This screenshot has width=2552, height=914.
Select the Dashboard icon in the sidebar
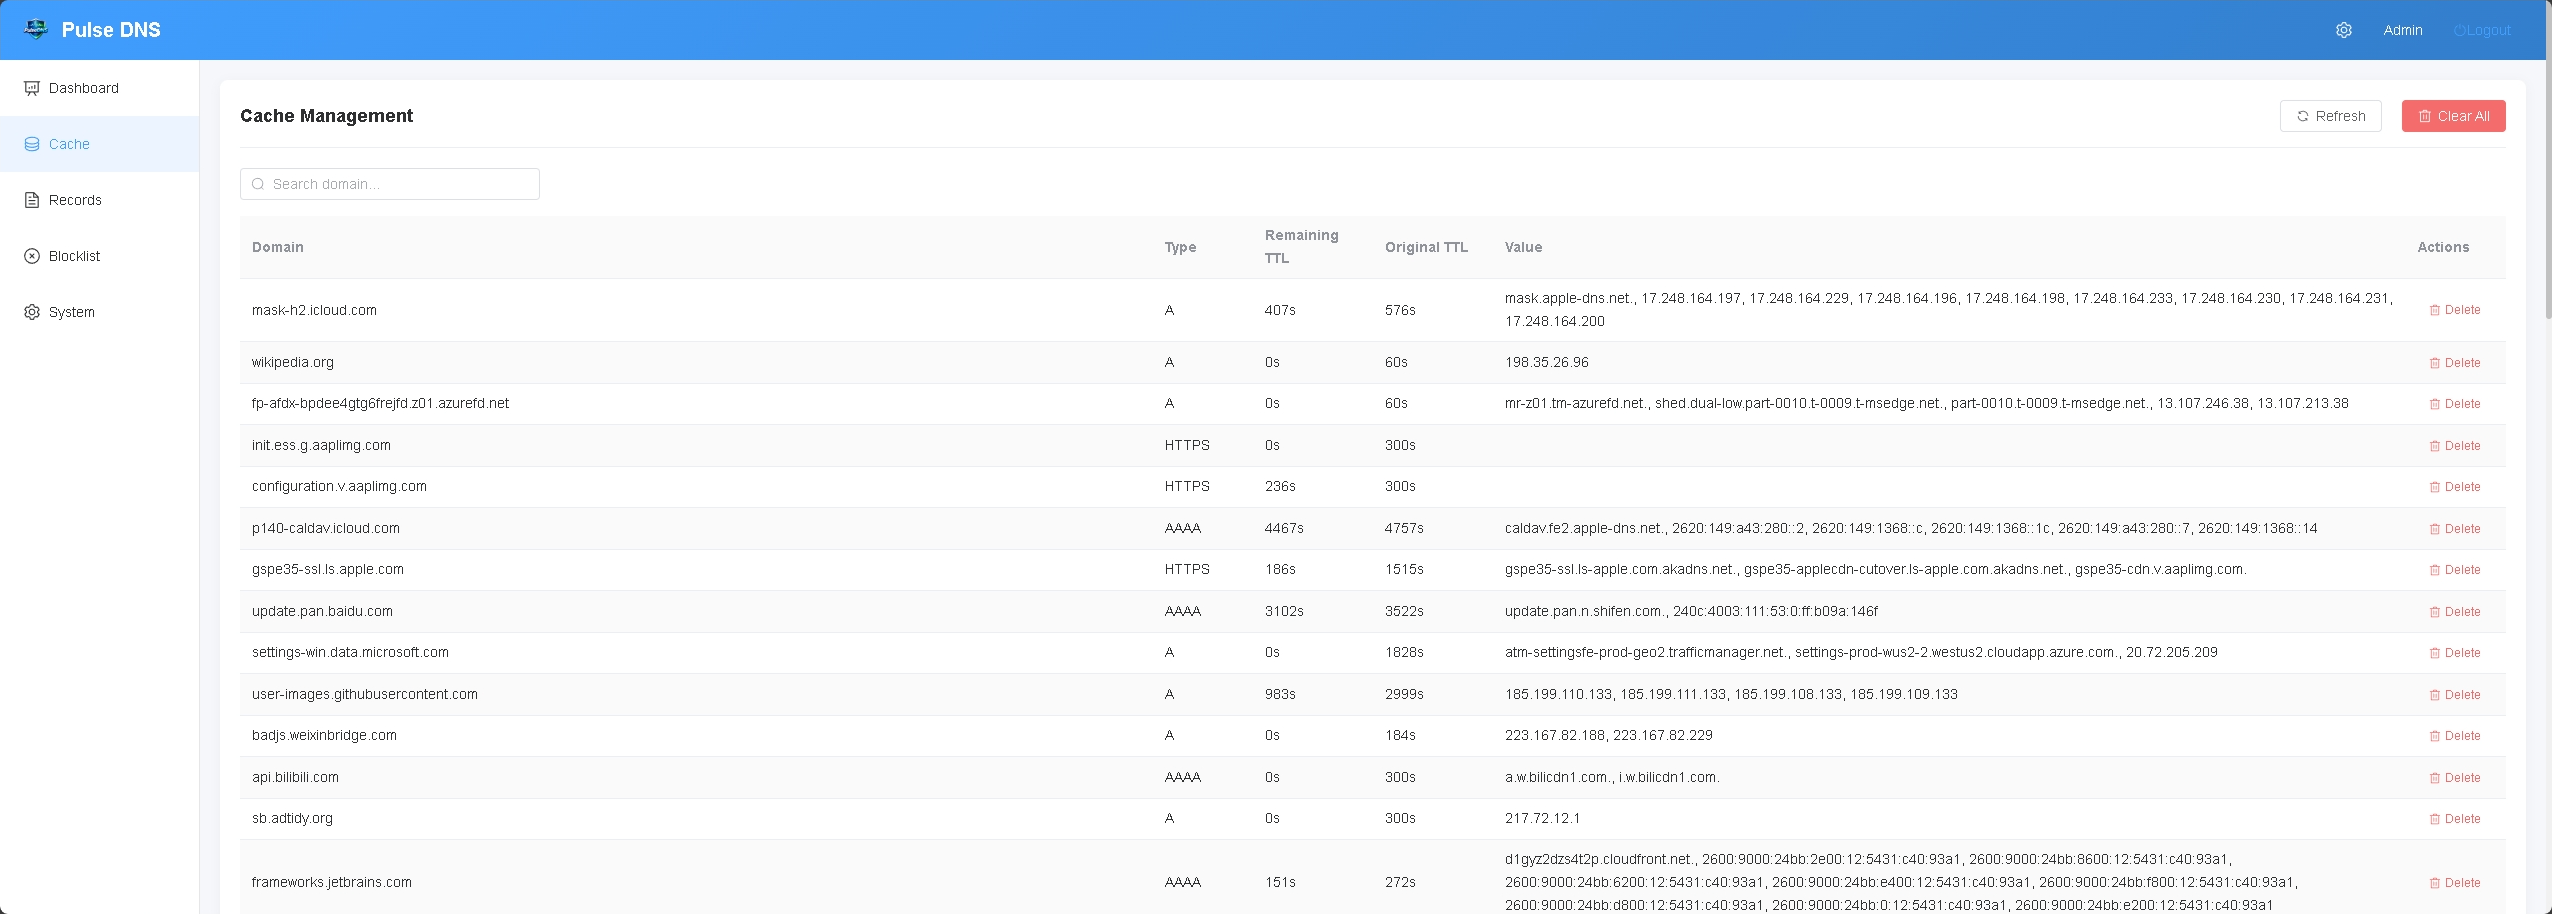pos(31,88)
